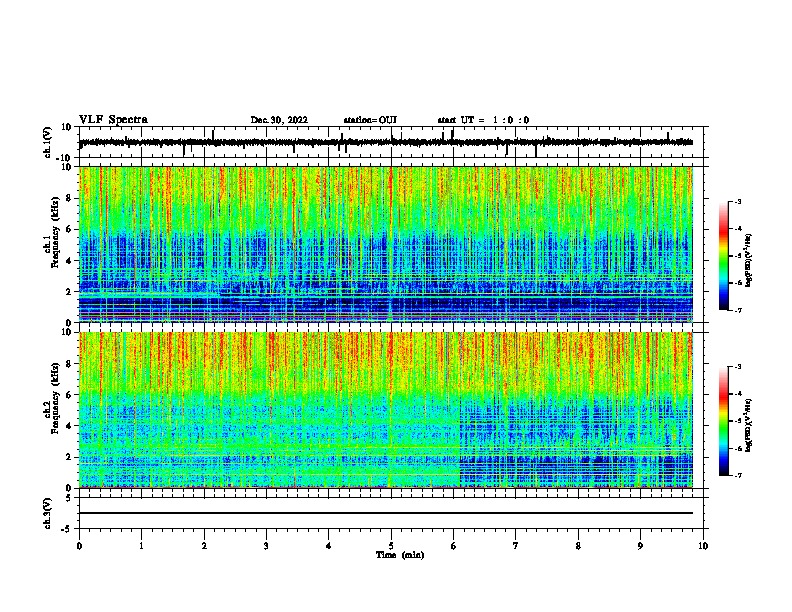This screenshot has width=792, height=612.
Task: Click the "station=OUI" label
Action: click(x=370, y=120)
